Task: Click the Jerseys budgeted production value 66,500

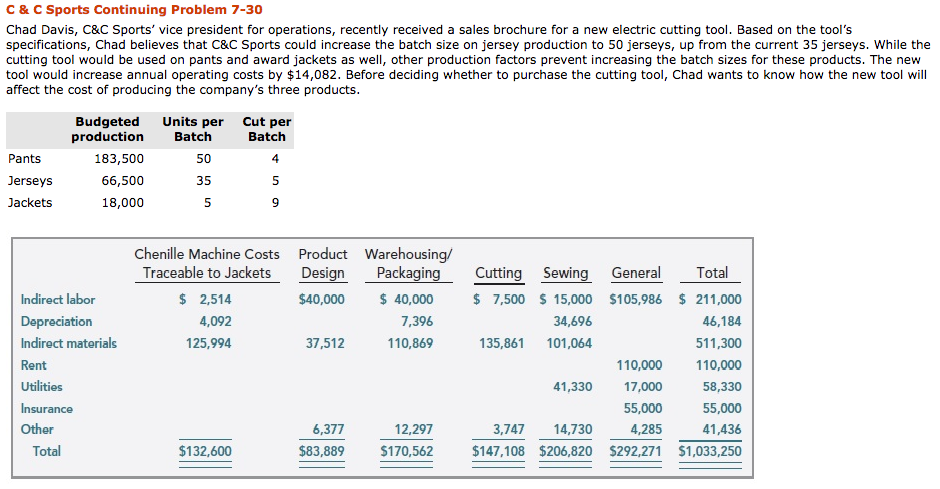Action: coord(123,181)
